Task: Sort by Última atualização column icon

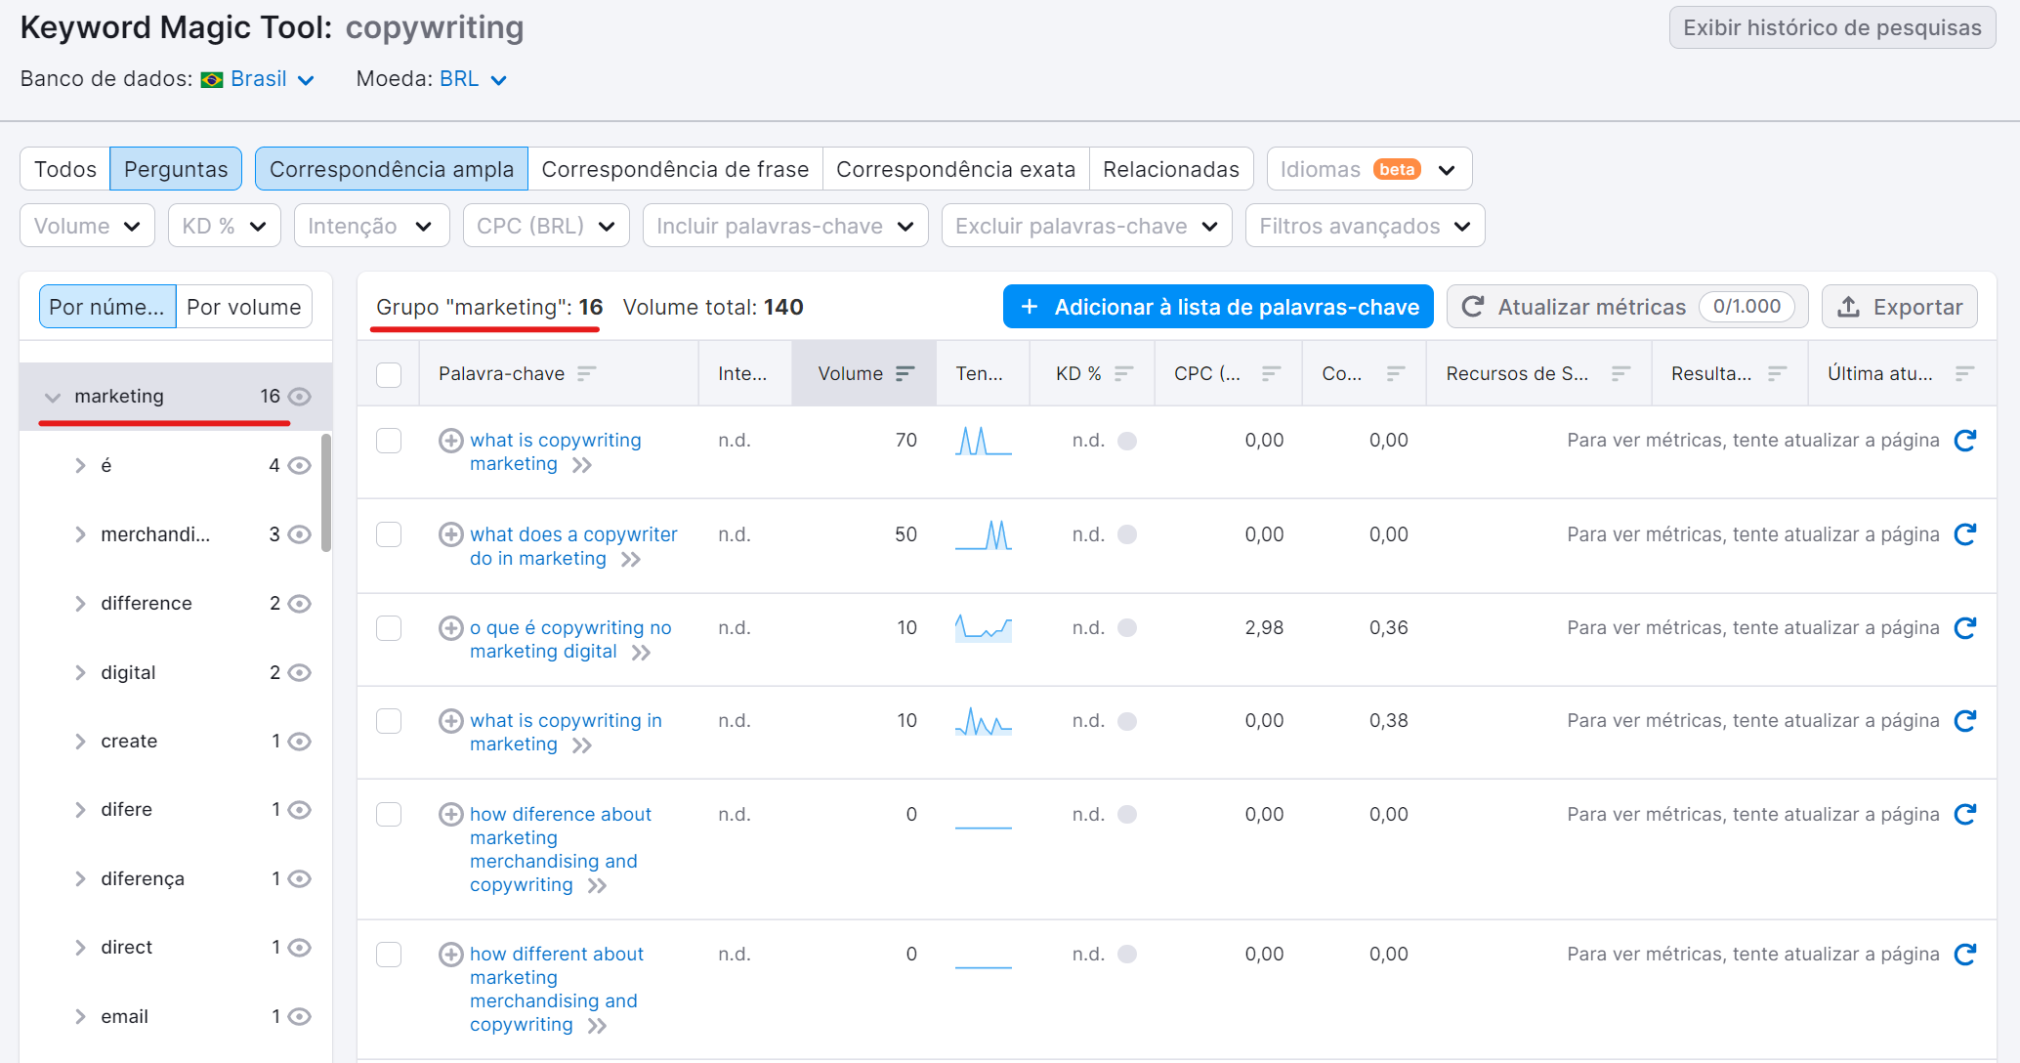Action: (1965, 373)
